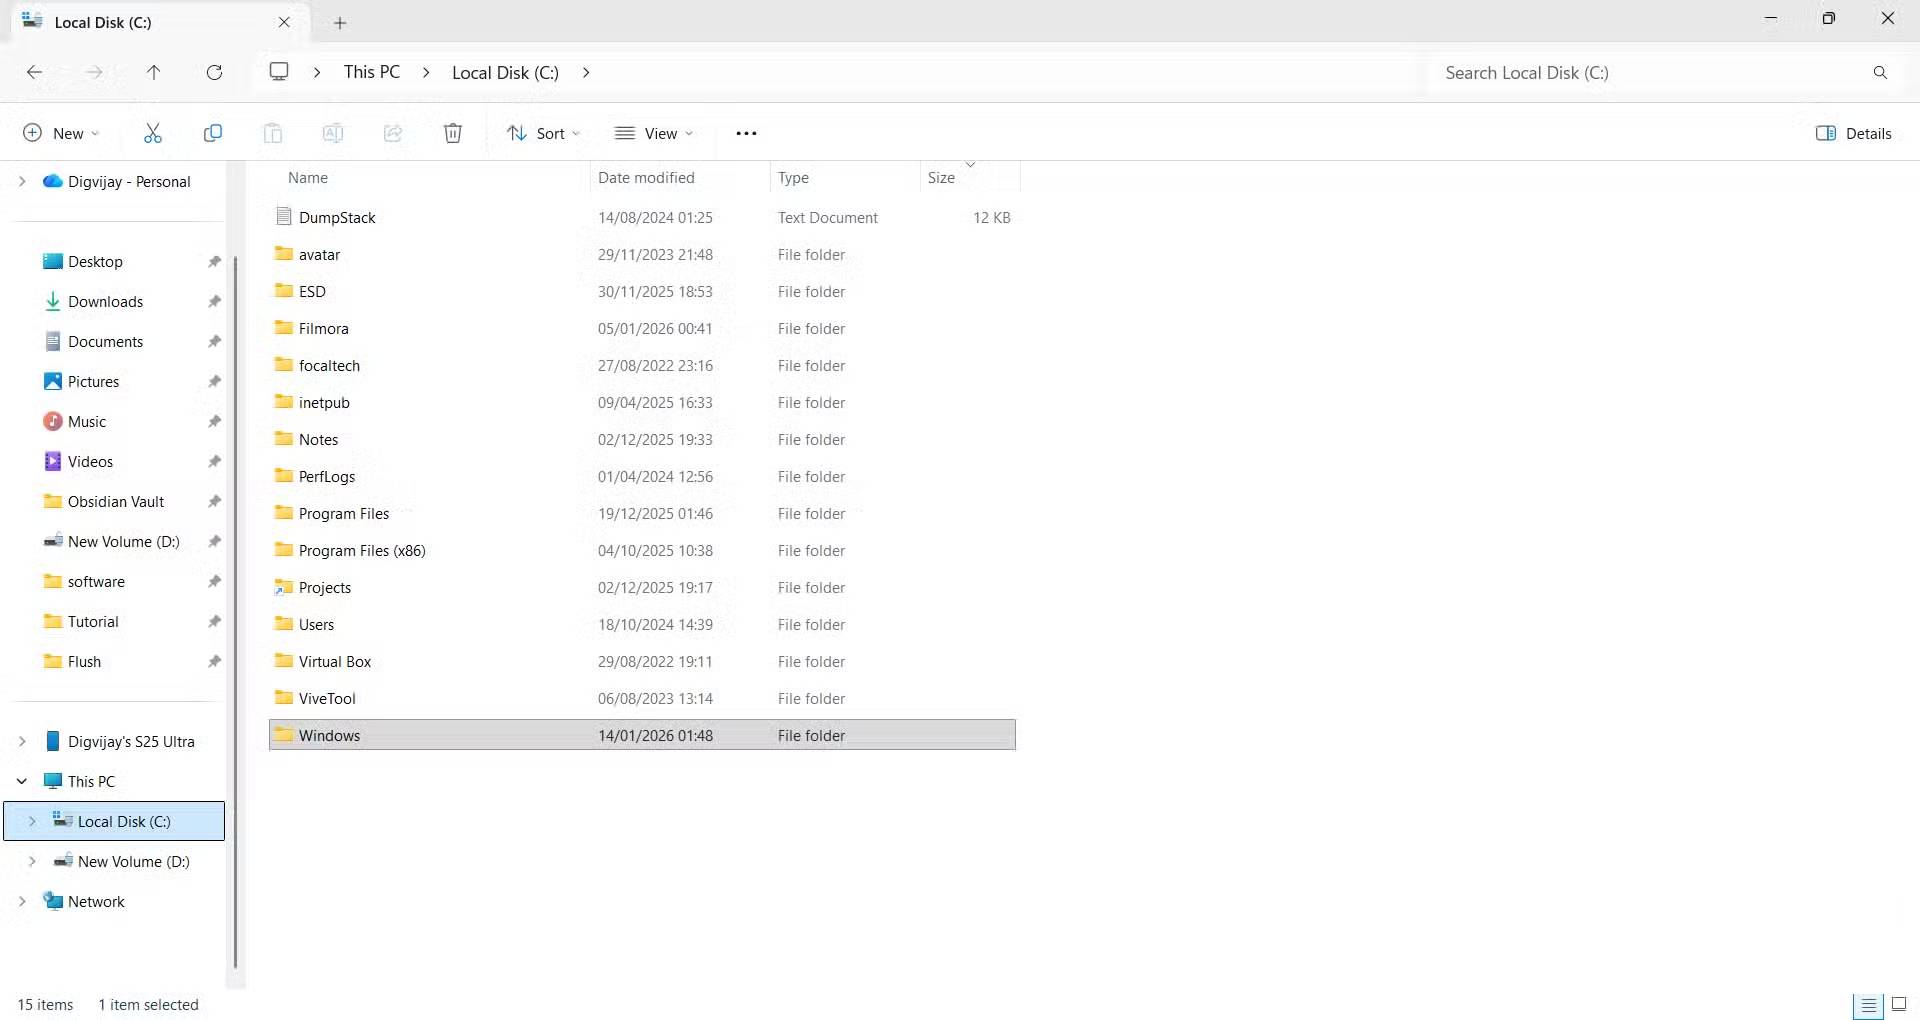Image resolution: width=1920 pixels, height=1020 pixels.
Task: Click the PC icon in address bar
Action: tap(279, 72)
